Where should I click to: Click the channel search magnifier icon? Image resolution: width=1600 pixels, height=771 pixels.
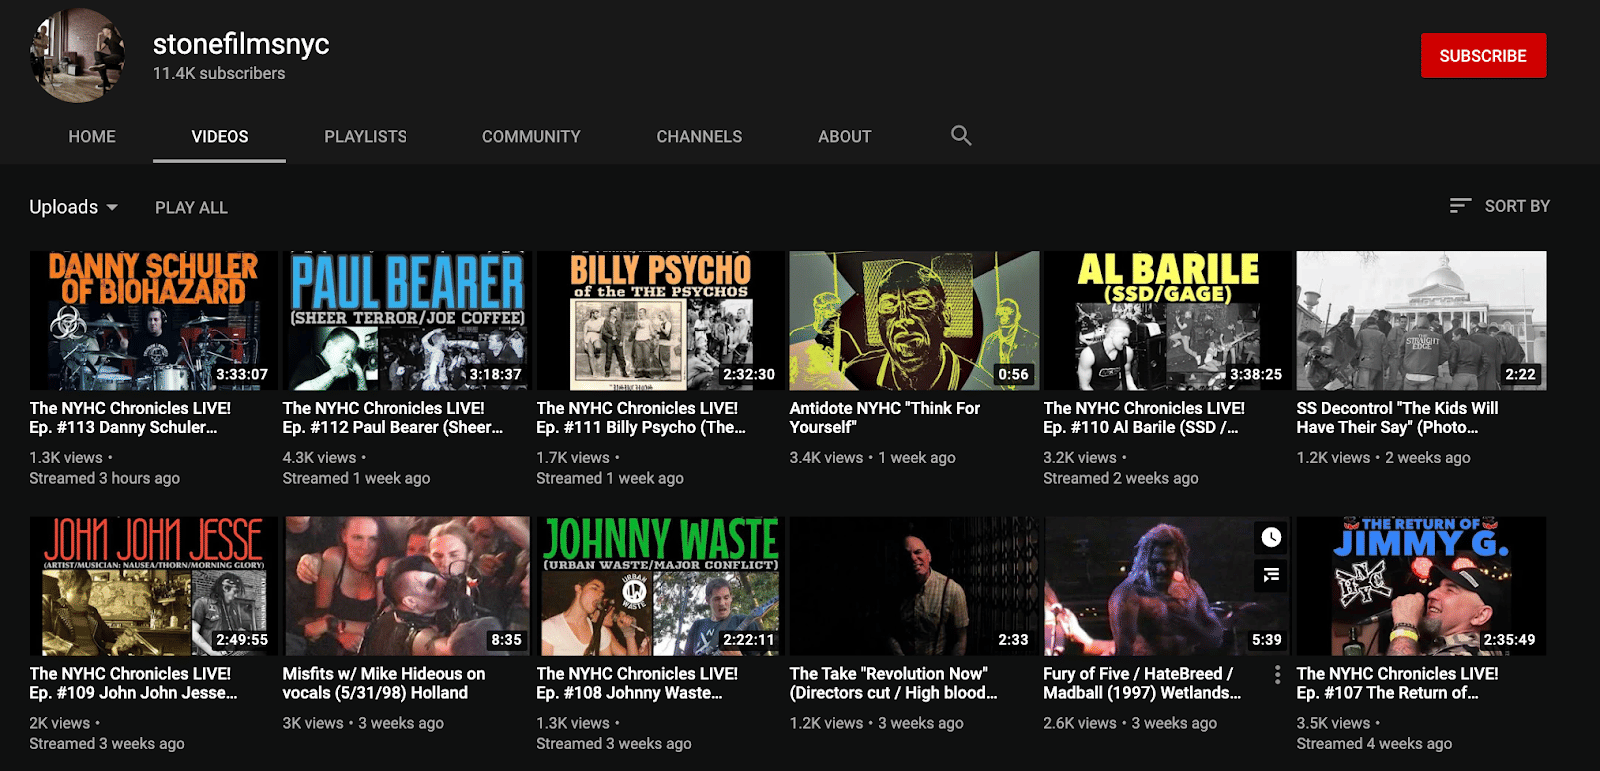tap(961, 136)
